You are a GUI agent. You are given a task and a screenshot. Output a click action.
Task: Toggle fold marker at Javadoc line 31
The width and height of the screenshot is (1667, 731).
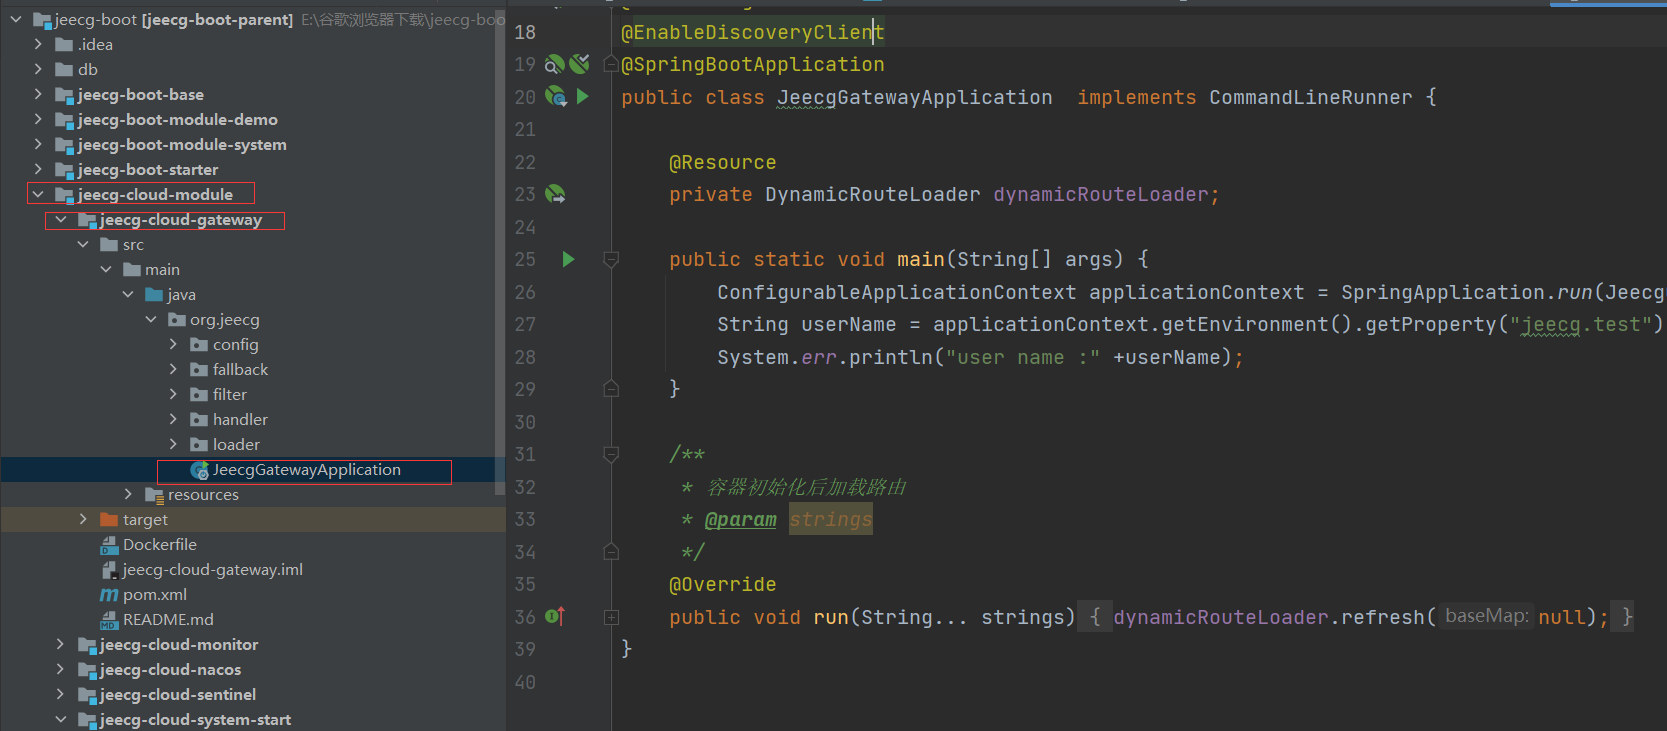pos(611,454)
